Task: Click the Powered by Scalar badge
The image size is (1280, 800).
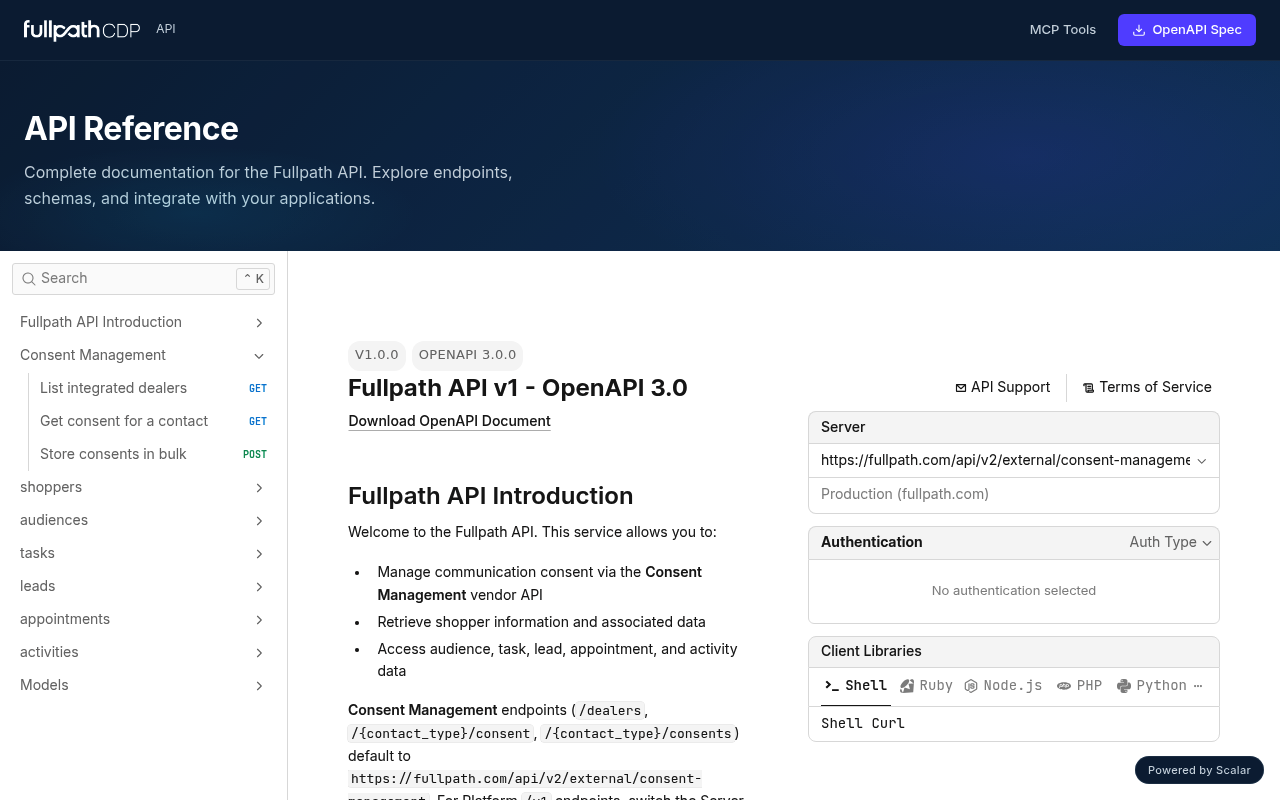Action: coord(1199,770)
